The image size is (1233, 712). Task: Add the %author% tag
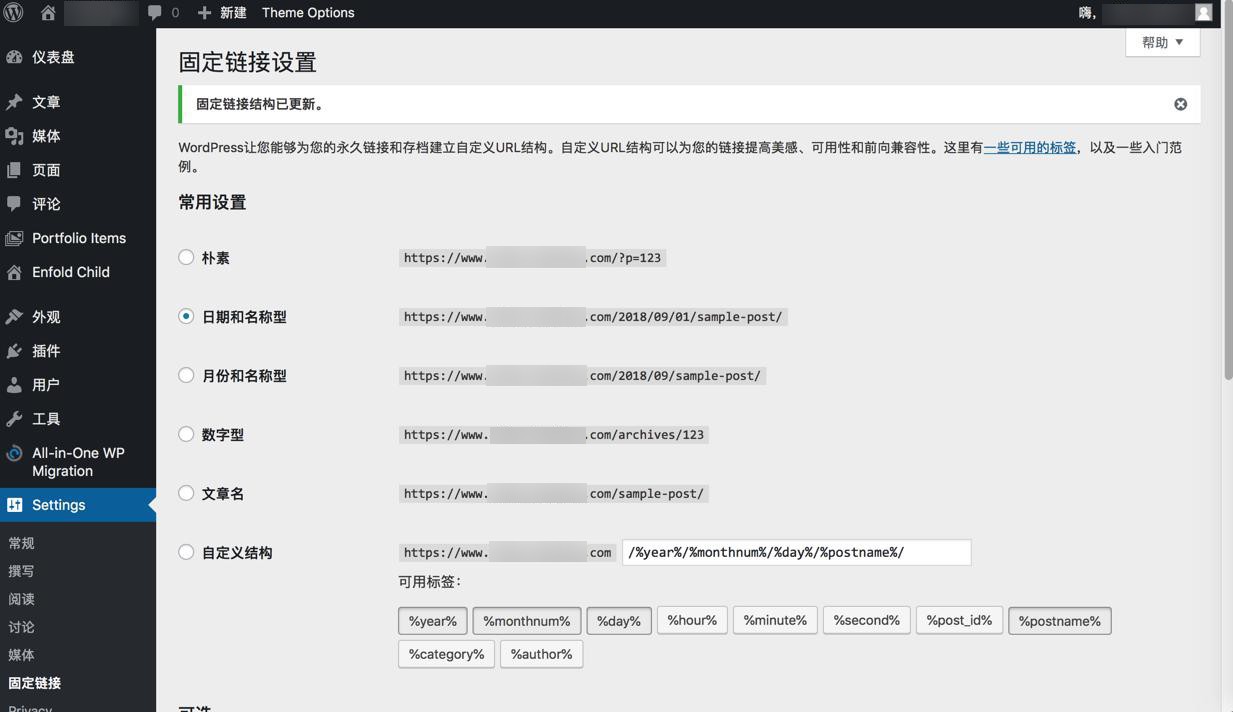(x=541, y=654)
